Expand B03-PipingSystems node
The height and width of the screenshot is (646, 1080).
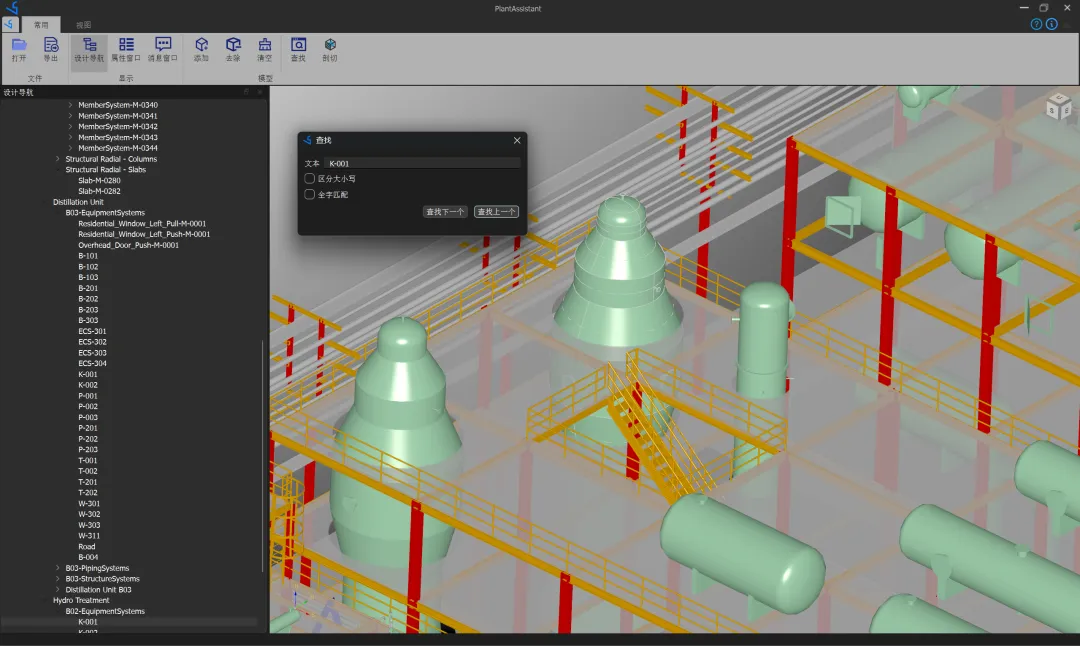(x=58, y=568)
